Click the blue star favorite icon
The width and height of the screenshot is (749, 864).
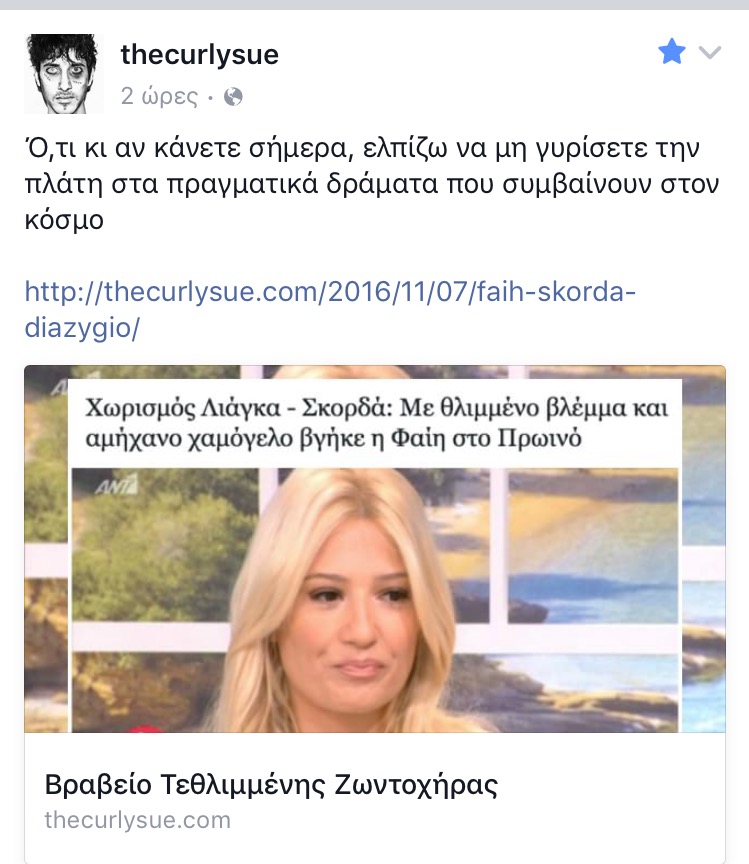[x=672, y=51]
